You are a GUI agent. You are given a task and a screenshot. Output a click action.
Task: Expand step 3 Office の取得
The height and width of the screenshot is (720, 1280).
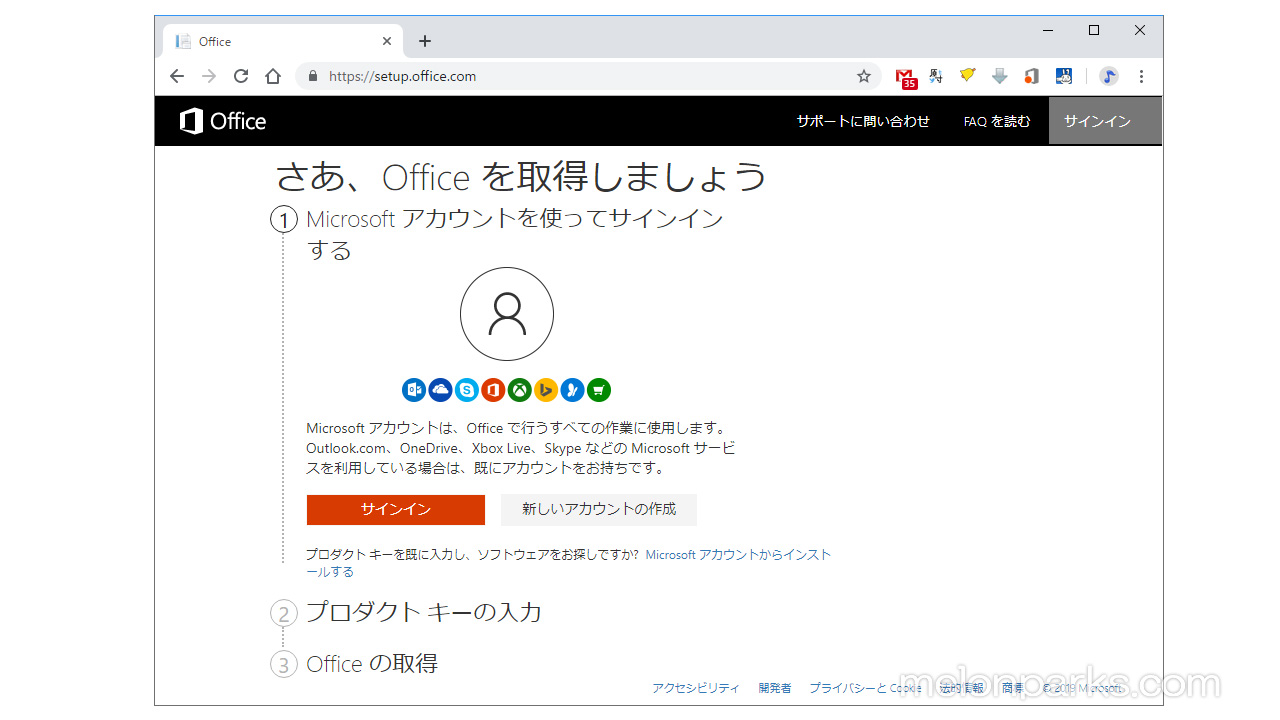tap(354, 664)
